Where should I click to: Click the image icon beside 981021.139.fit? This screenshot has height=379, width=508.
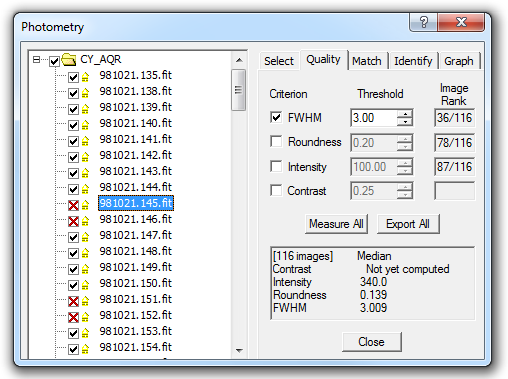(x=85, y=109)
